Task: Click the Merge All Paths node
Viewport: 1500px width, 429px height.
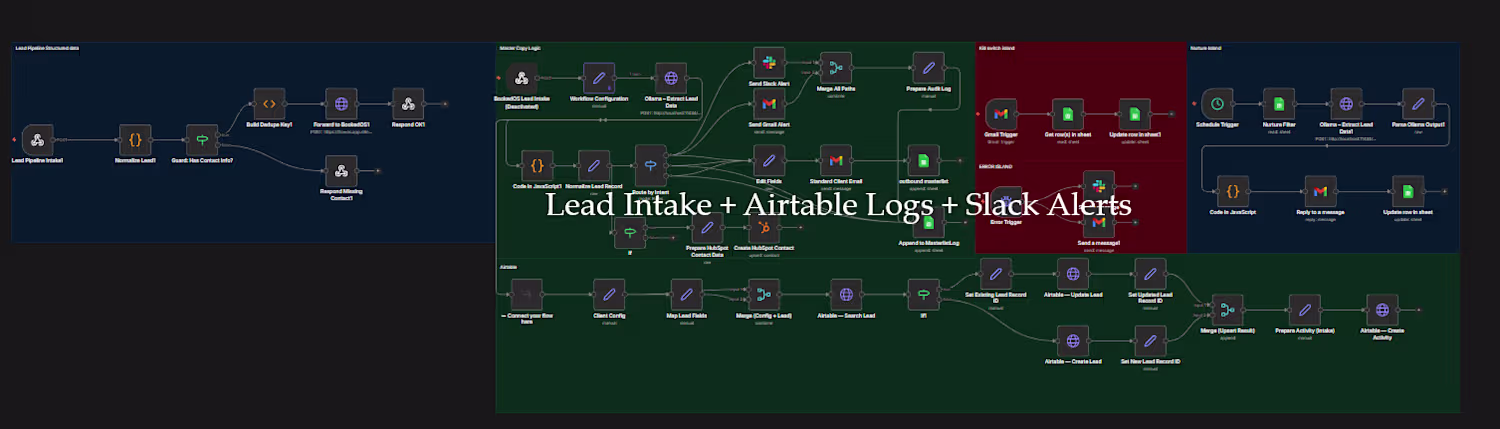Action: point(835,67)
